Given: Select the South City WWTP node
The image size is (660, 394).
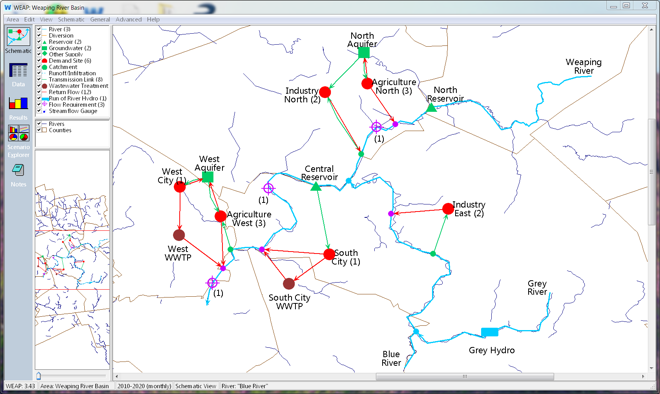Looking at the screenshot, I should tap(289, 284).
